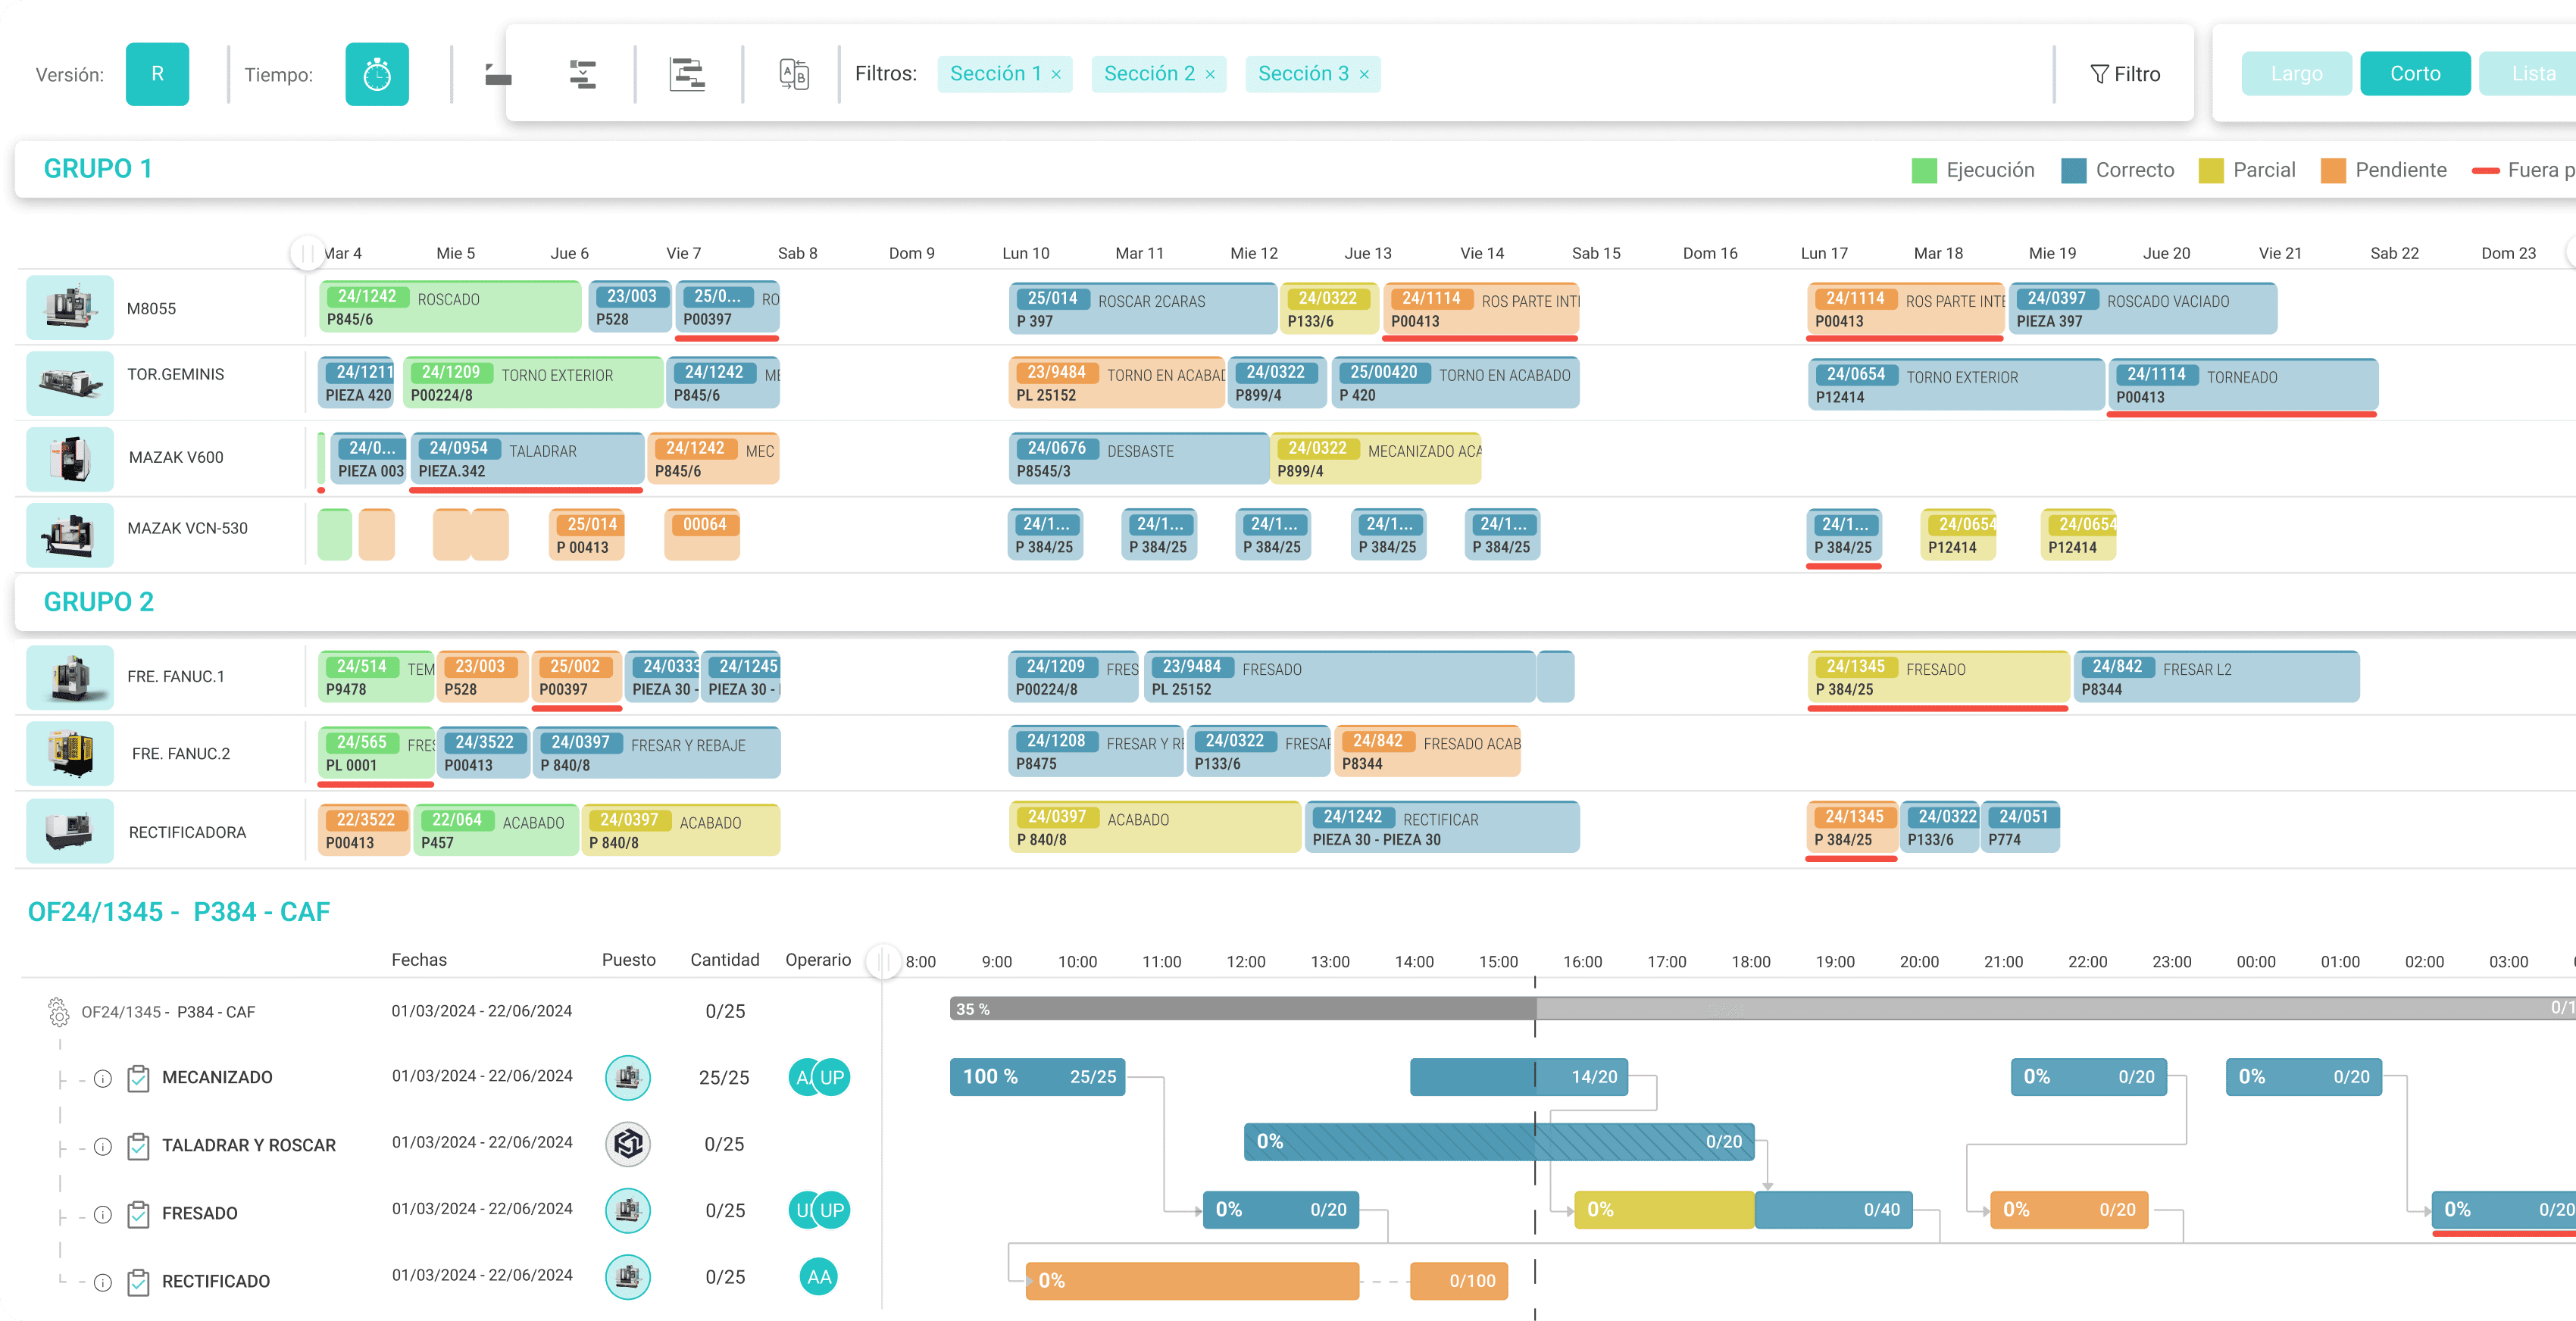Switch to the Corto view tab

pyautogui.click(x=2415, y=74)
